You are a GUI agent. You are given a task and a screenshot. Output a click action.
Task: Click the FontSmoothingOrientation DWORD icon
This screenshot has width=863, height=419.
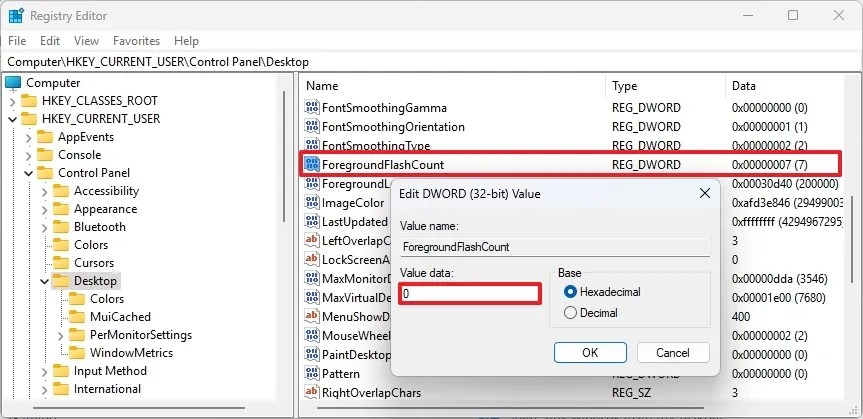tap(312, 127)
